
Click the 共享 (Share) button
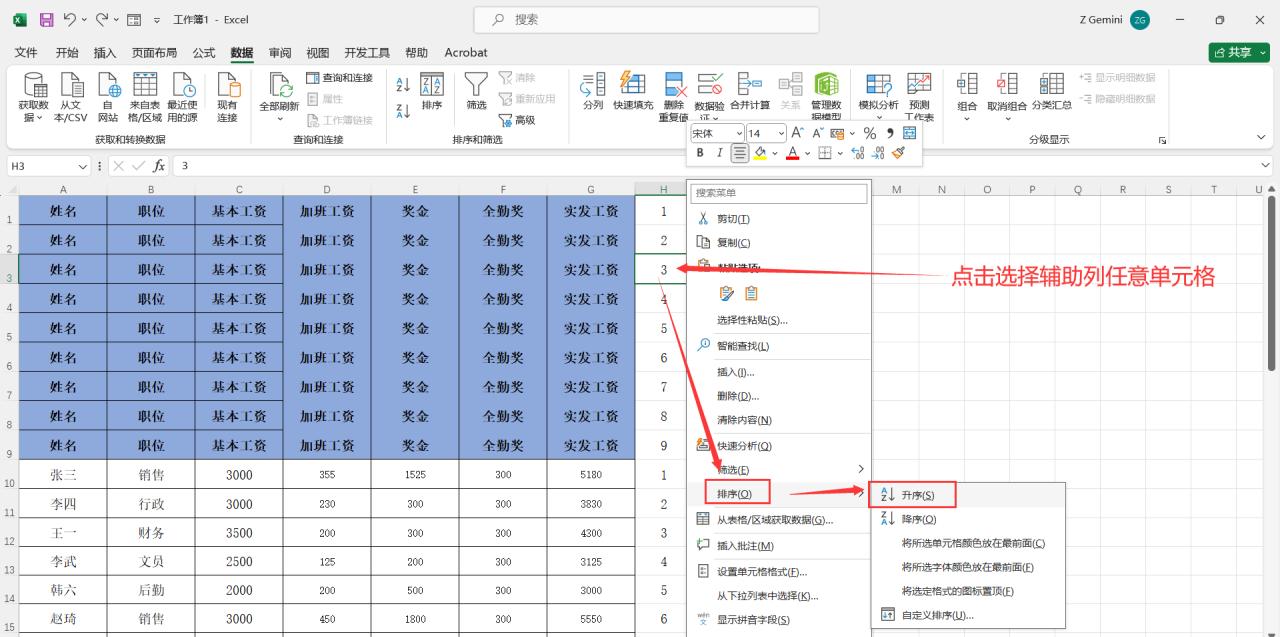point(1238,52)
